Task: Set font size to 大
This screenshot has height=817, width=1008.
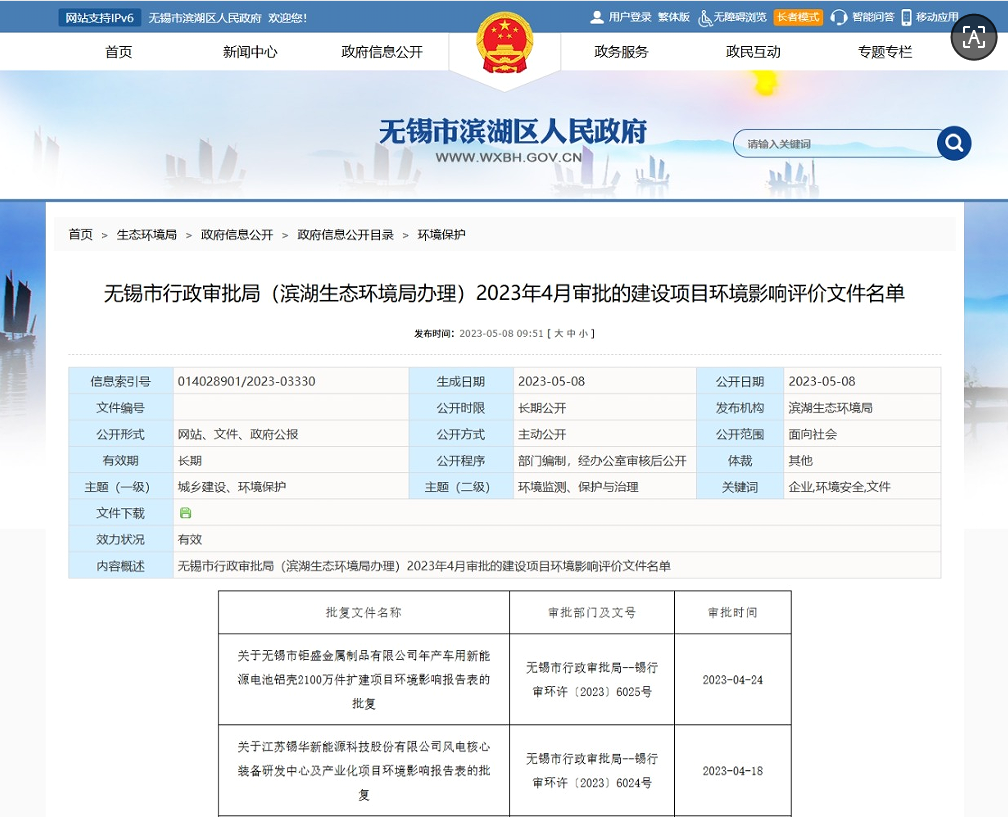Action: [559, 334]
